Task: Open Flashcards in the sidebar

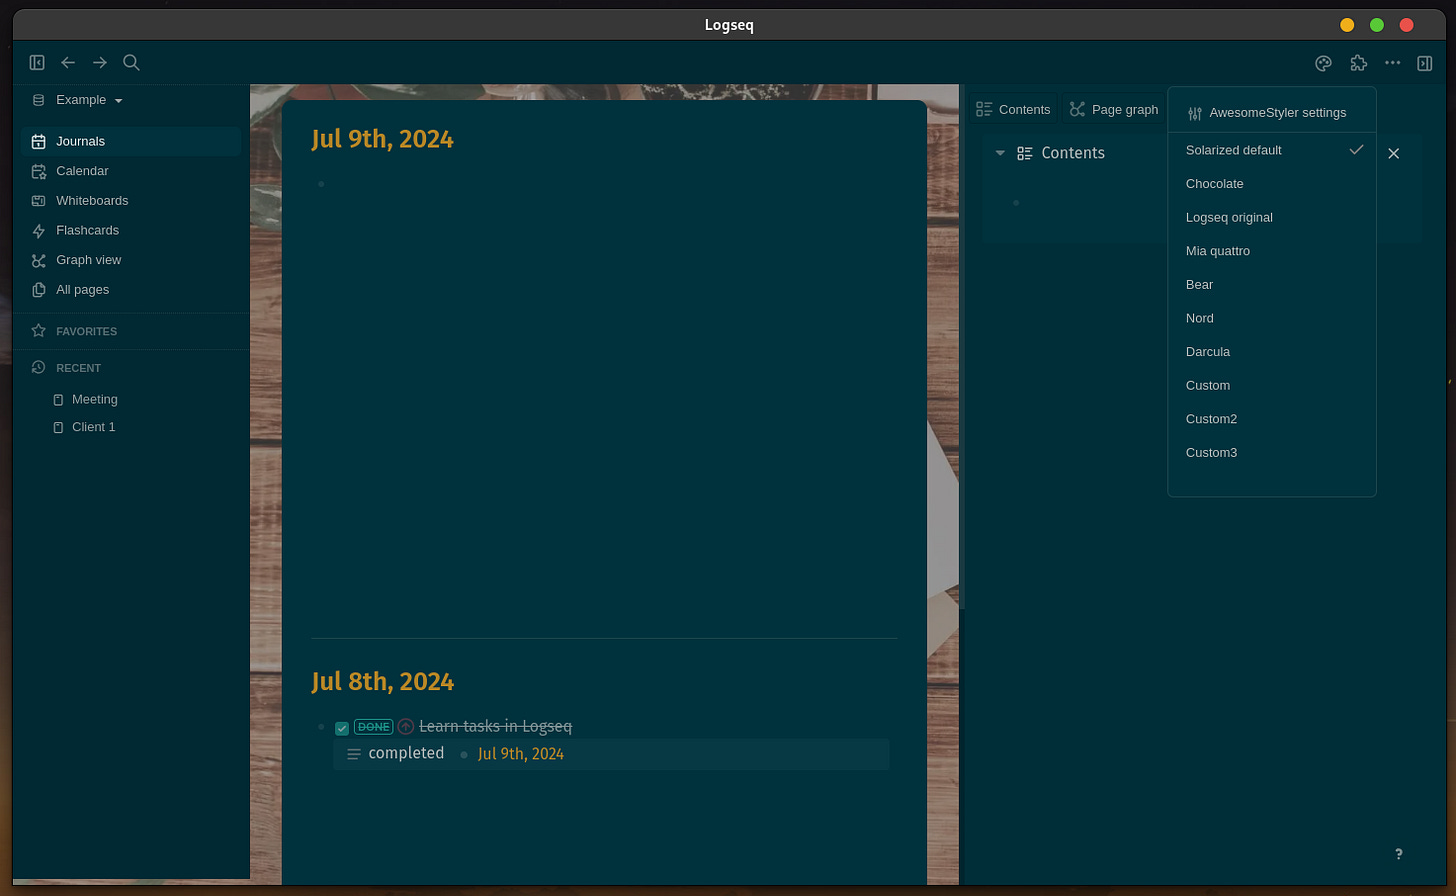Action: click(131, 230)
